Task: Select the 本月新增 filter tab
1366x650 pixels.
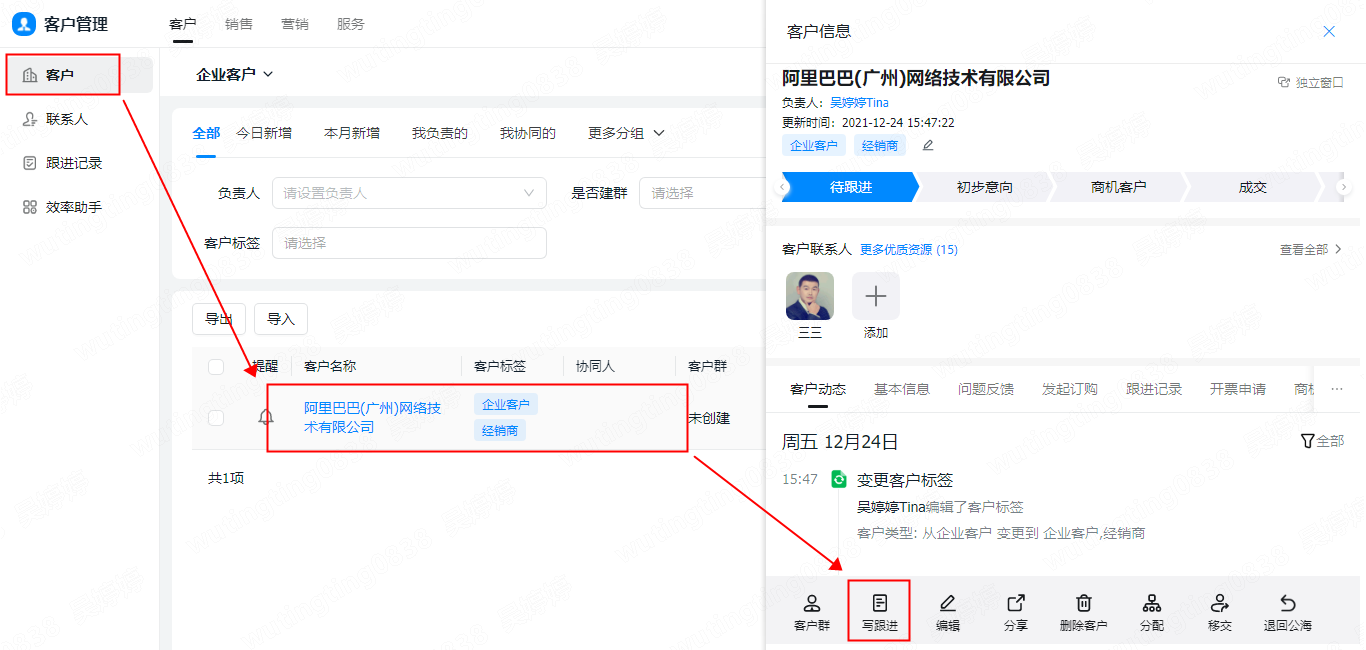Action: coord(352,133)
